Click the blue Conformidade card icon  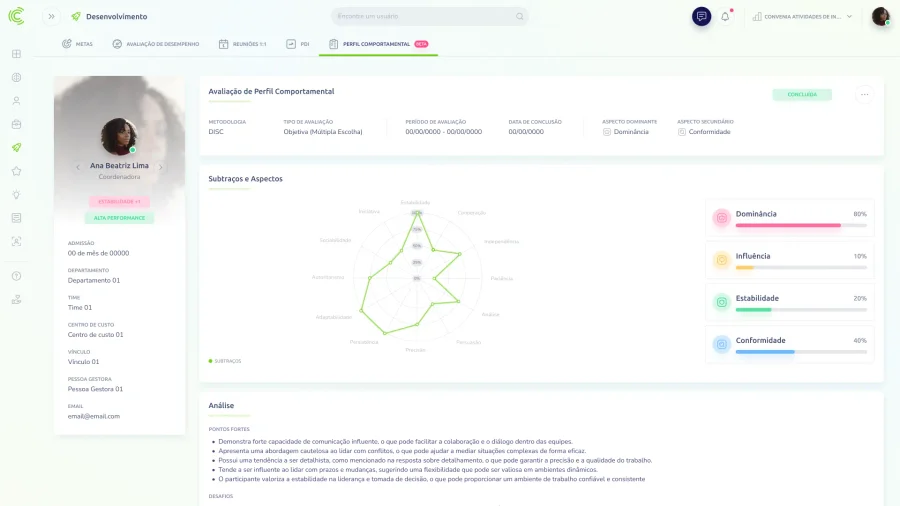pyautogui.click(x=721, y=344)
